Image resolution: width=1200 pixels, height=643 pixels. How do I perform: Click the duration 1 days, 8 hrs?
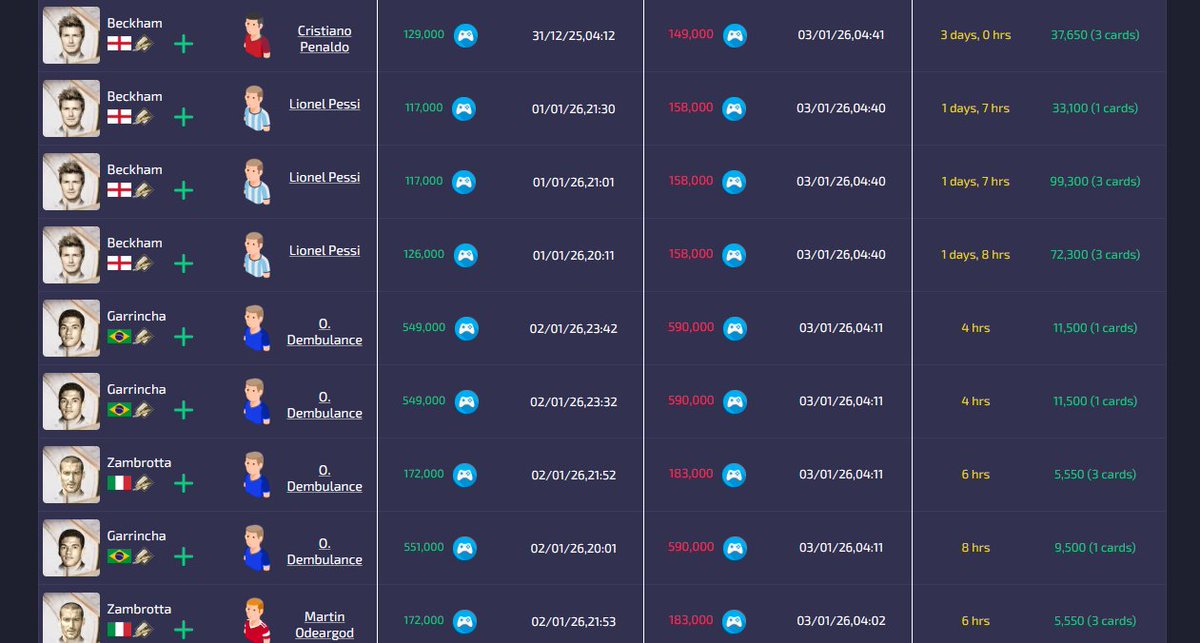[x=975, y=255]
